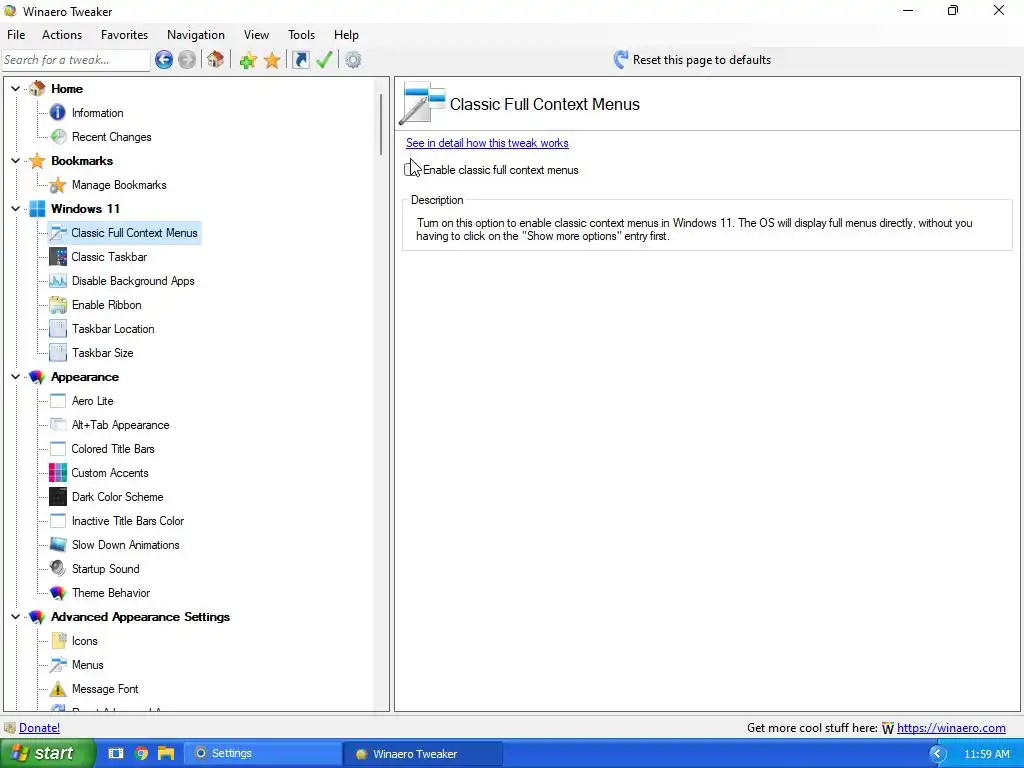Go to Home page toolbar icon
This screenshot has height=768, width=1024.
click(x=216, y=60)
